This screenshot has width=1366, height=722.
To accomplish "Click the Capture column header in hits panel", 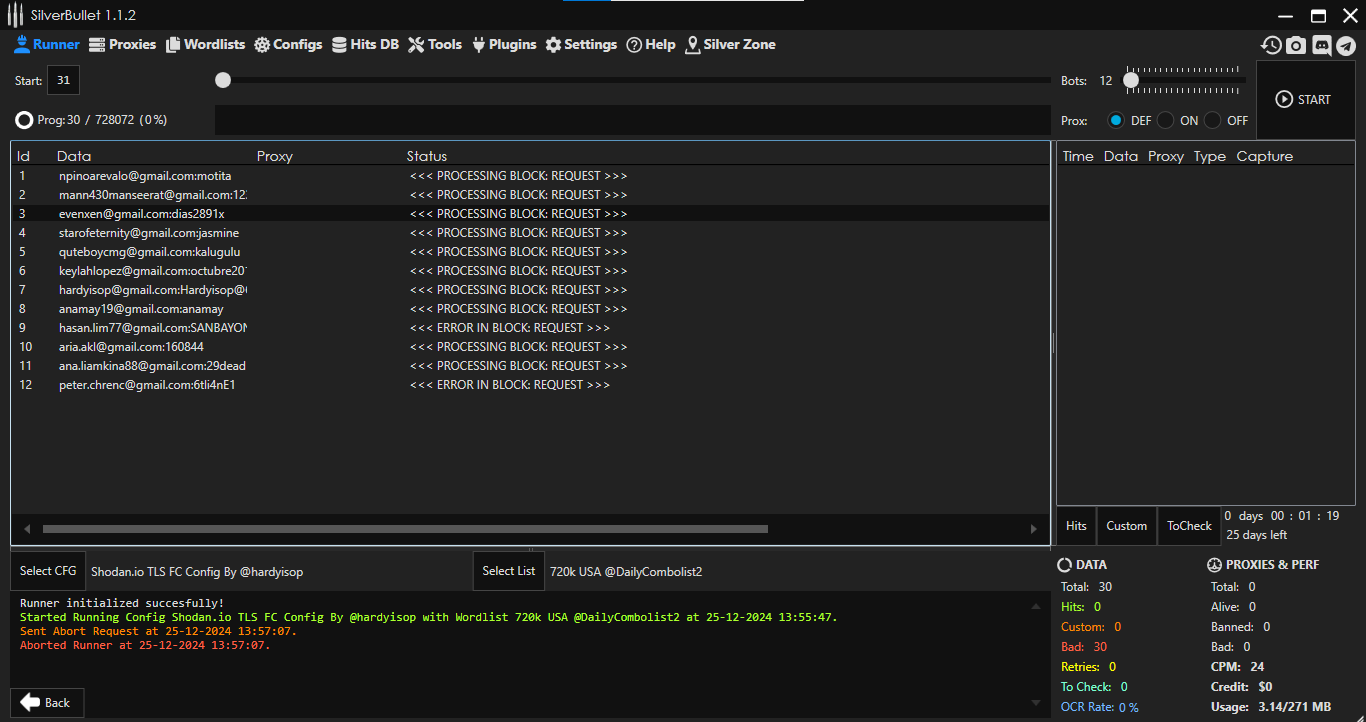I will click(1265, 156).
